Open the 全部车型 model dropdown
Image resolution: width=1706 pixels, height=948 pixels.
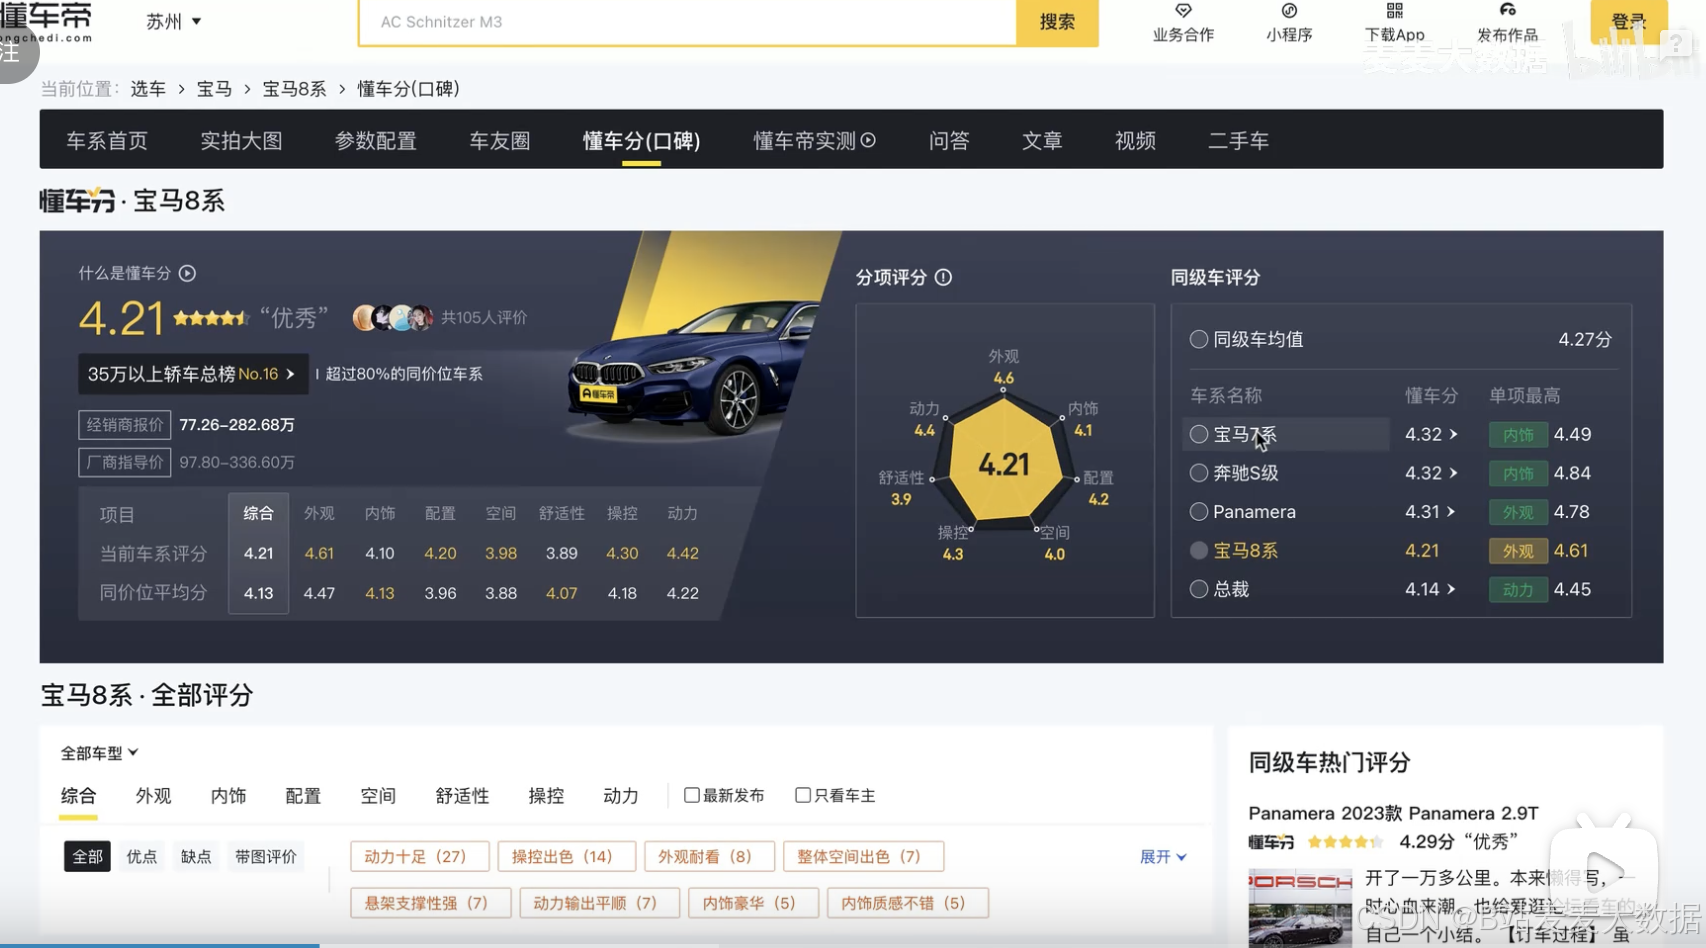coord(99,753)
